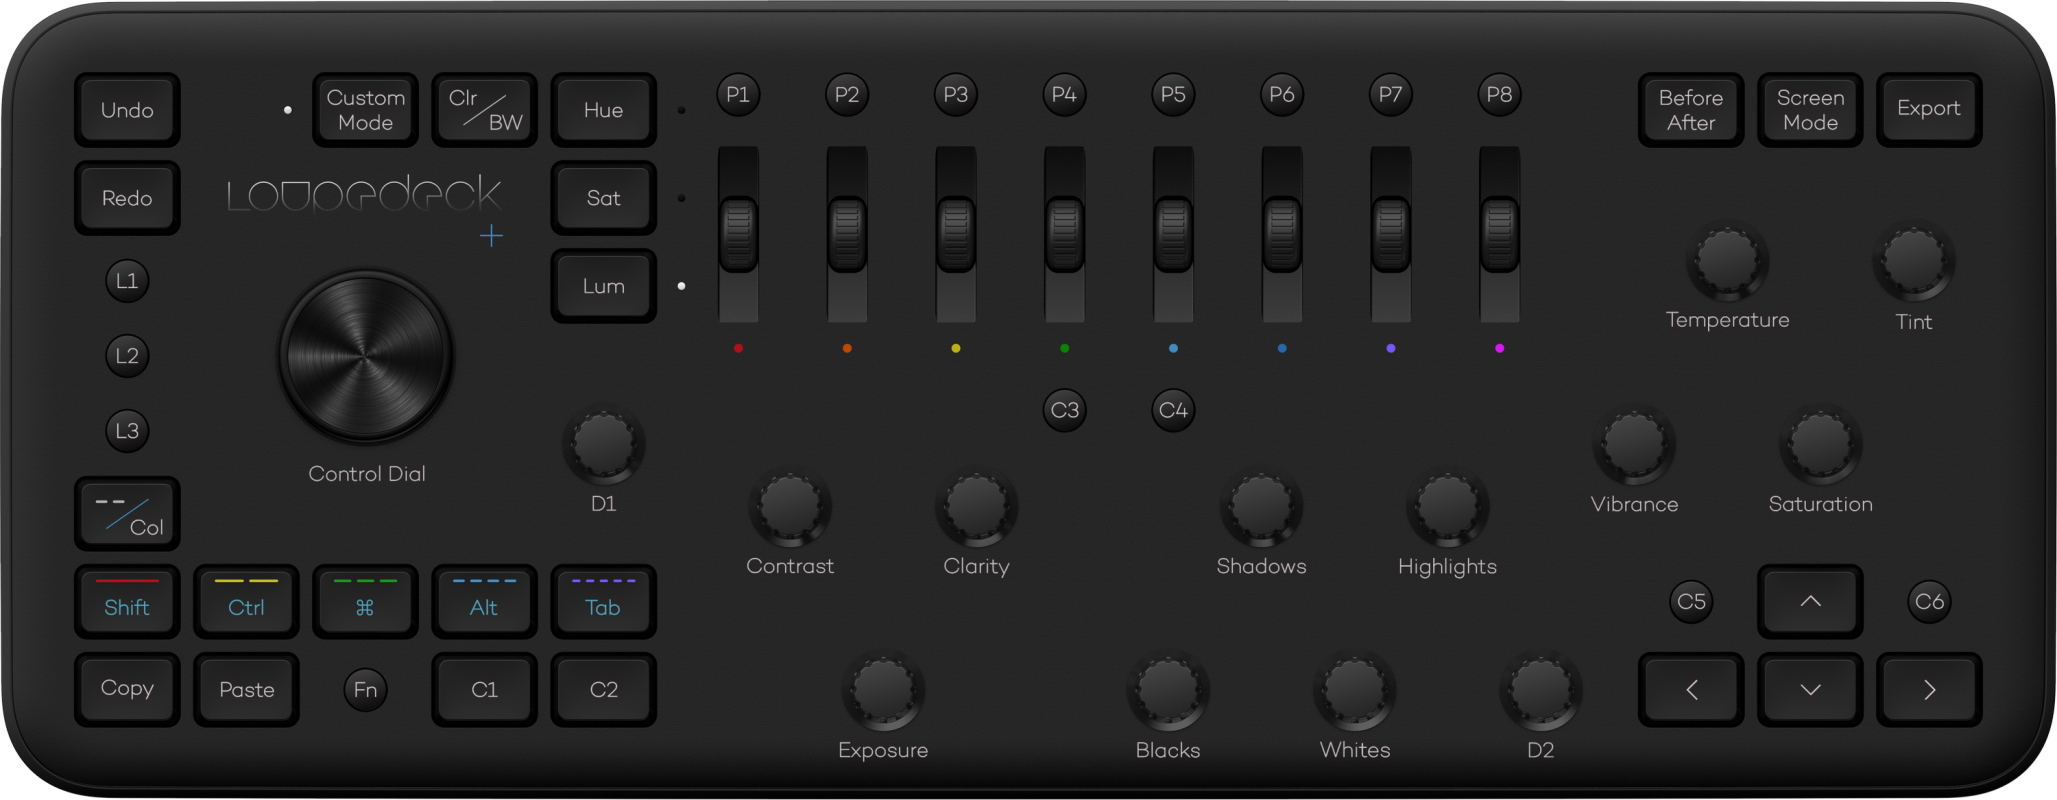Click the C1 custom key
Image resolution: width=2057 pixels, height=800 pixels.
484,690
